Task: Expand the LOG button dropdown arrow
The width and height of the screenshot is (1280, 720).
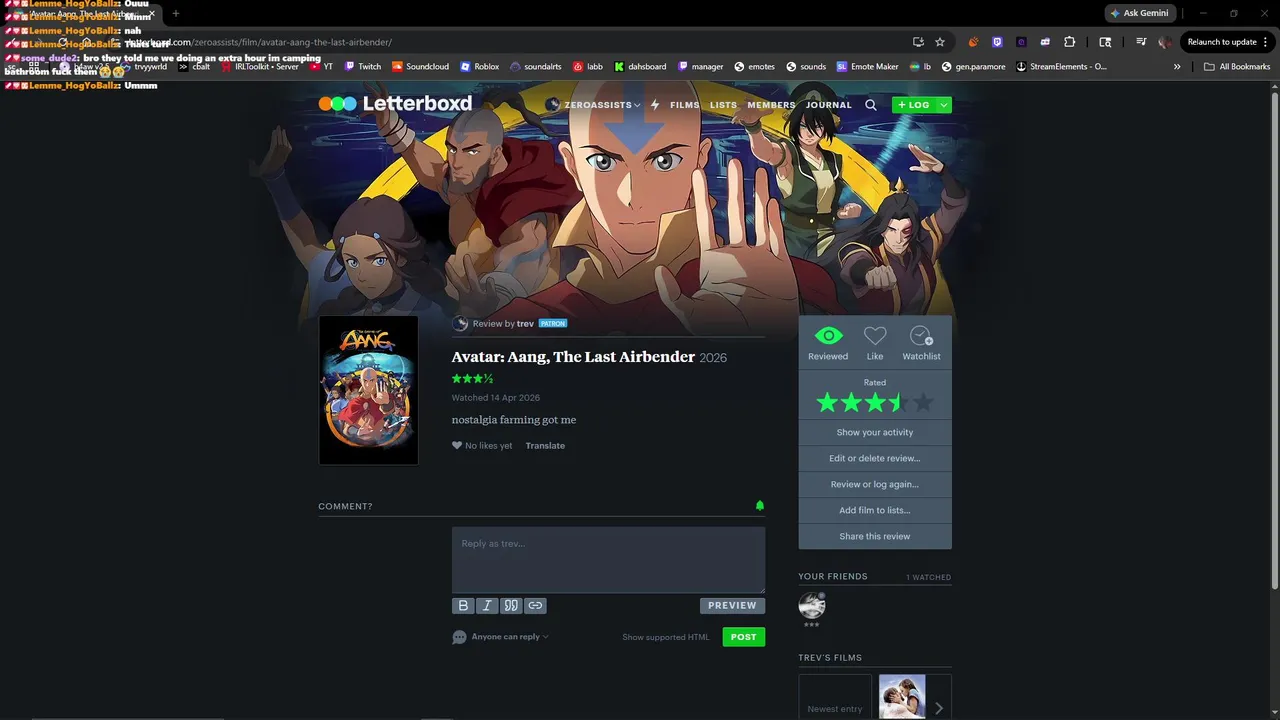Action: [943, 105]
